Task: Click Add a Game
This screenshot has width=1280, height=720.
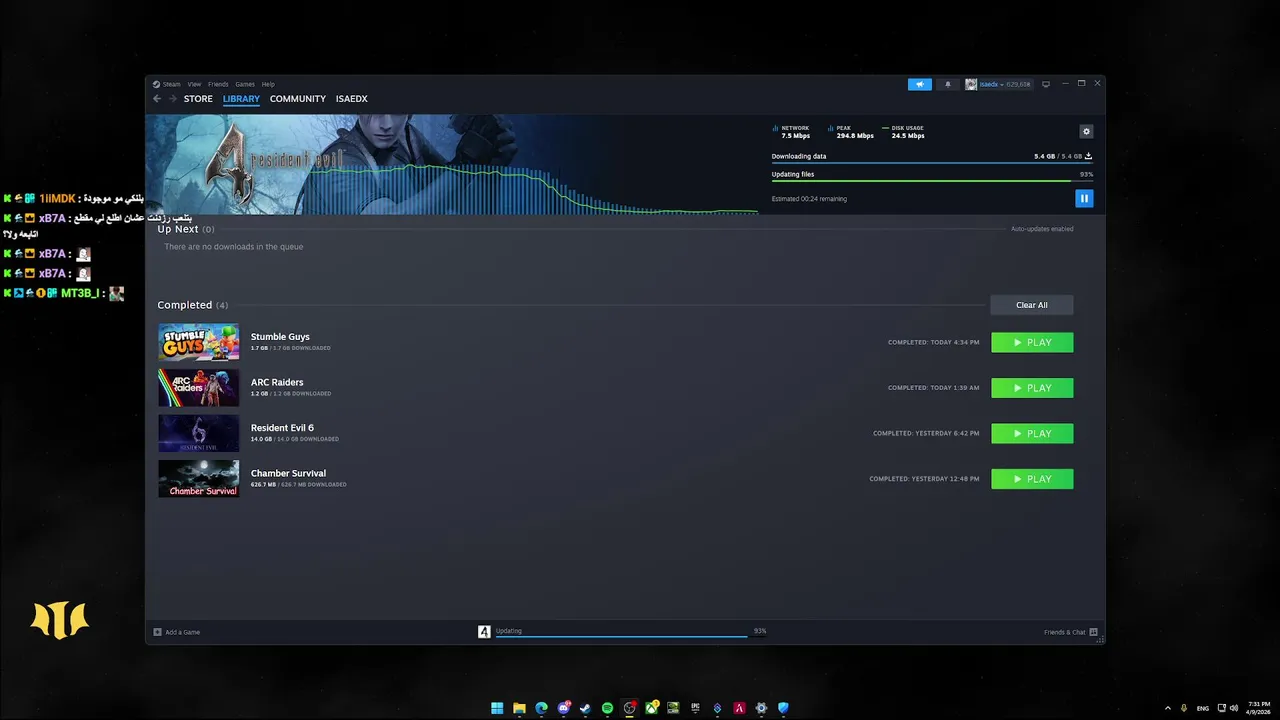Action: (x=177, y=632)
